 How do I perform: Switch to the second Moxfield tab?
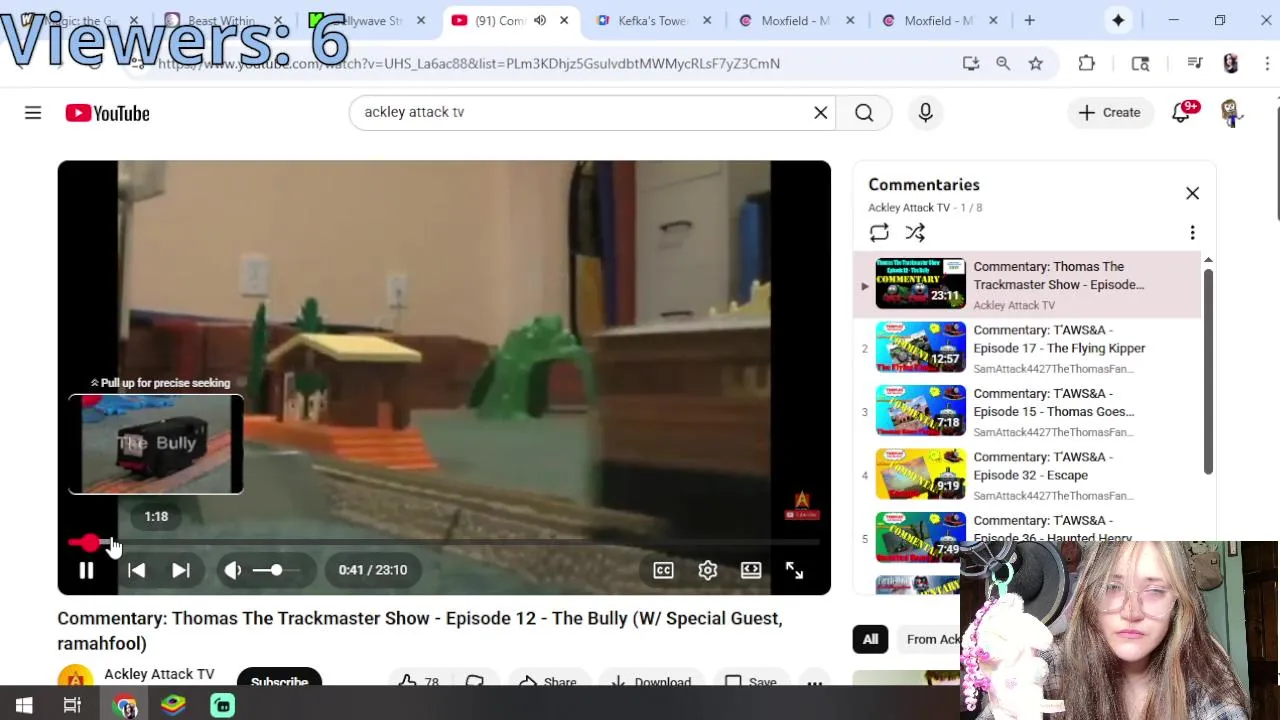pyautogui.click(x=940, y=20)
